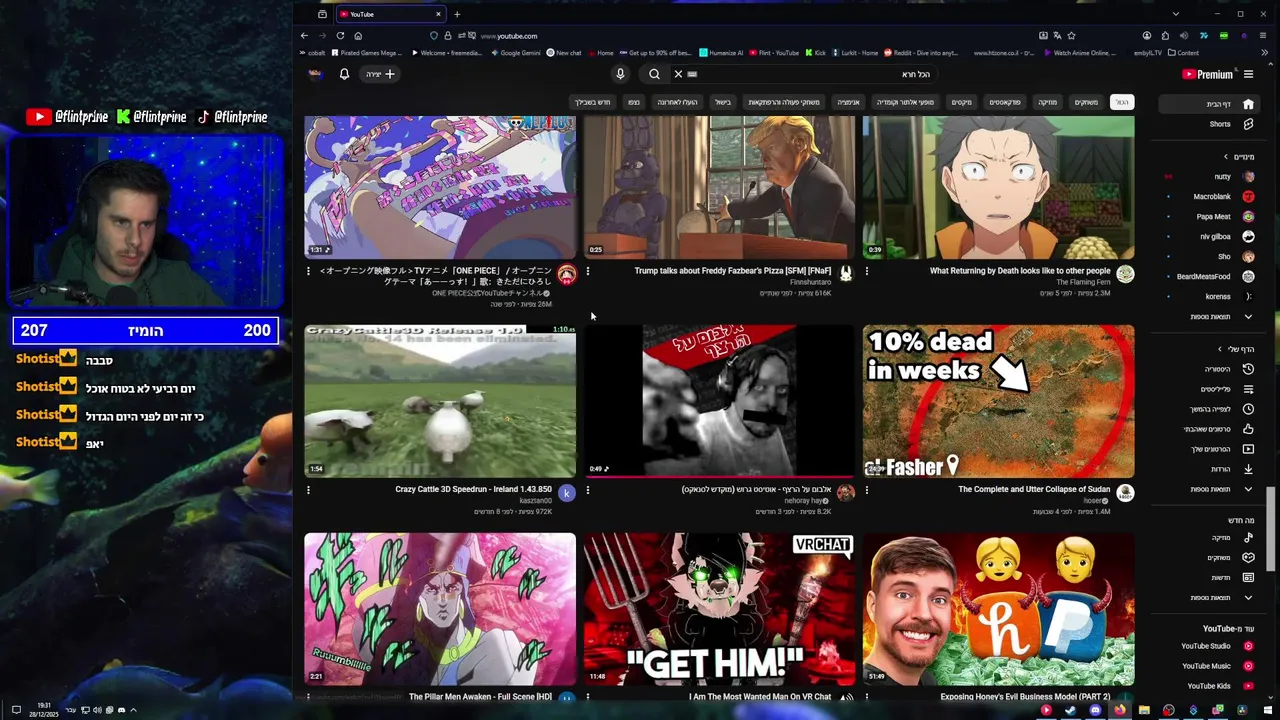Select the Gaming filter chip

point(1086,102)
